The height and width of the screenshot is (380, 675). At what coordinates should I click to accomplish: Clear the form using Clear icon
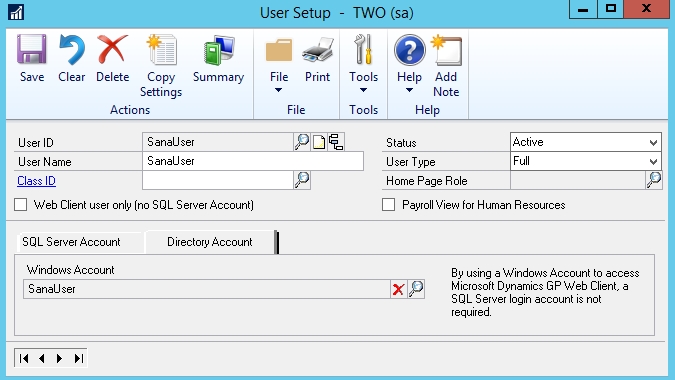(x=71, y=49)
